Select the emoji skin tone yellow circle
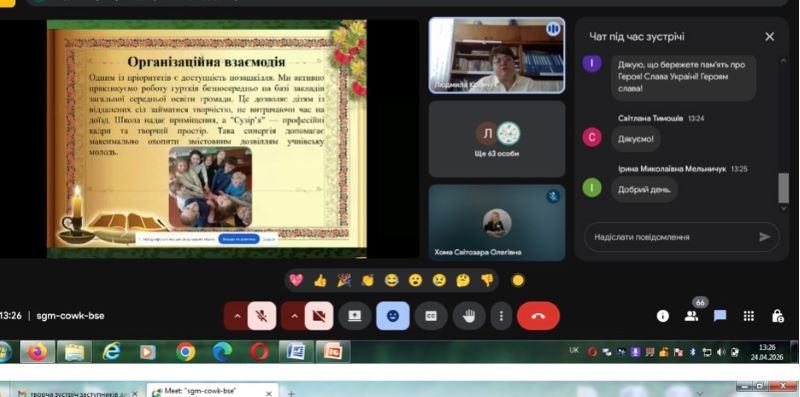Screen dimensions: 800x397 518,280
